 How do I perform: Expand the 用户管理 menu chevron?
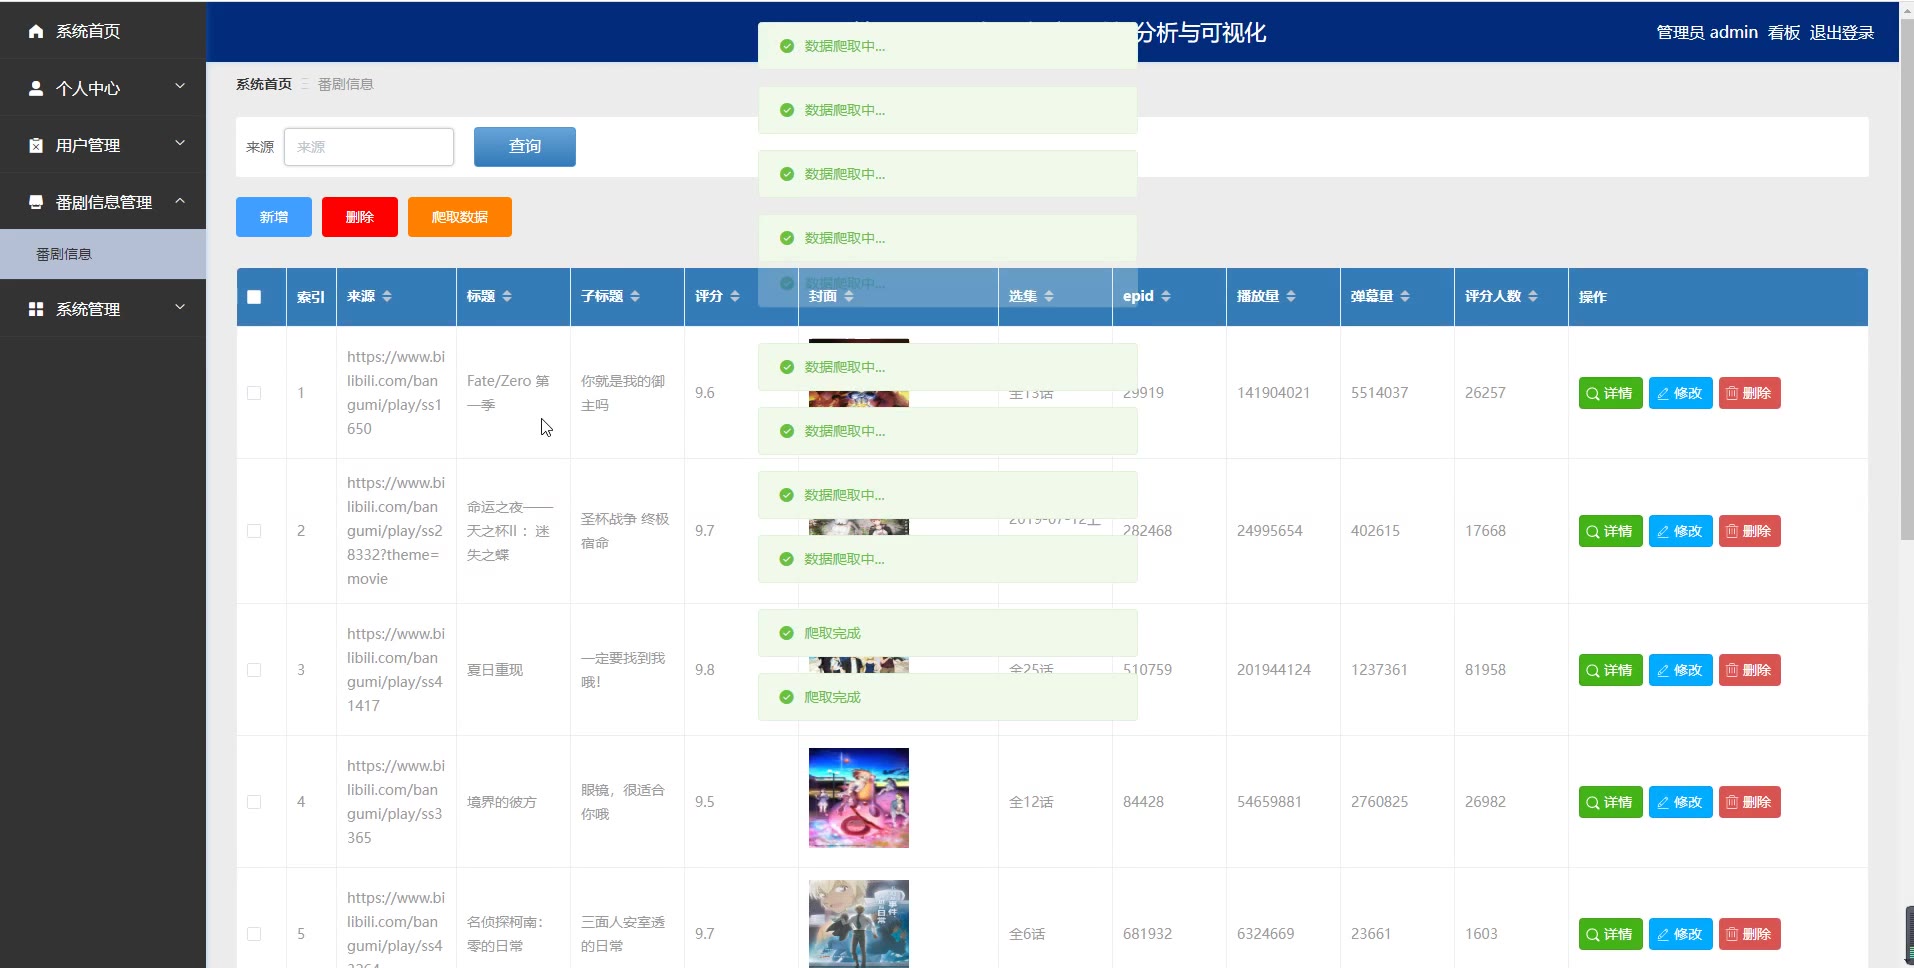tap(180, 144)
